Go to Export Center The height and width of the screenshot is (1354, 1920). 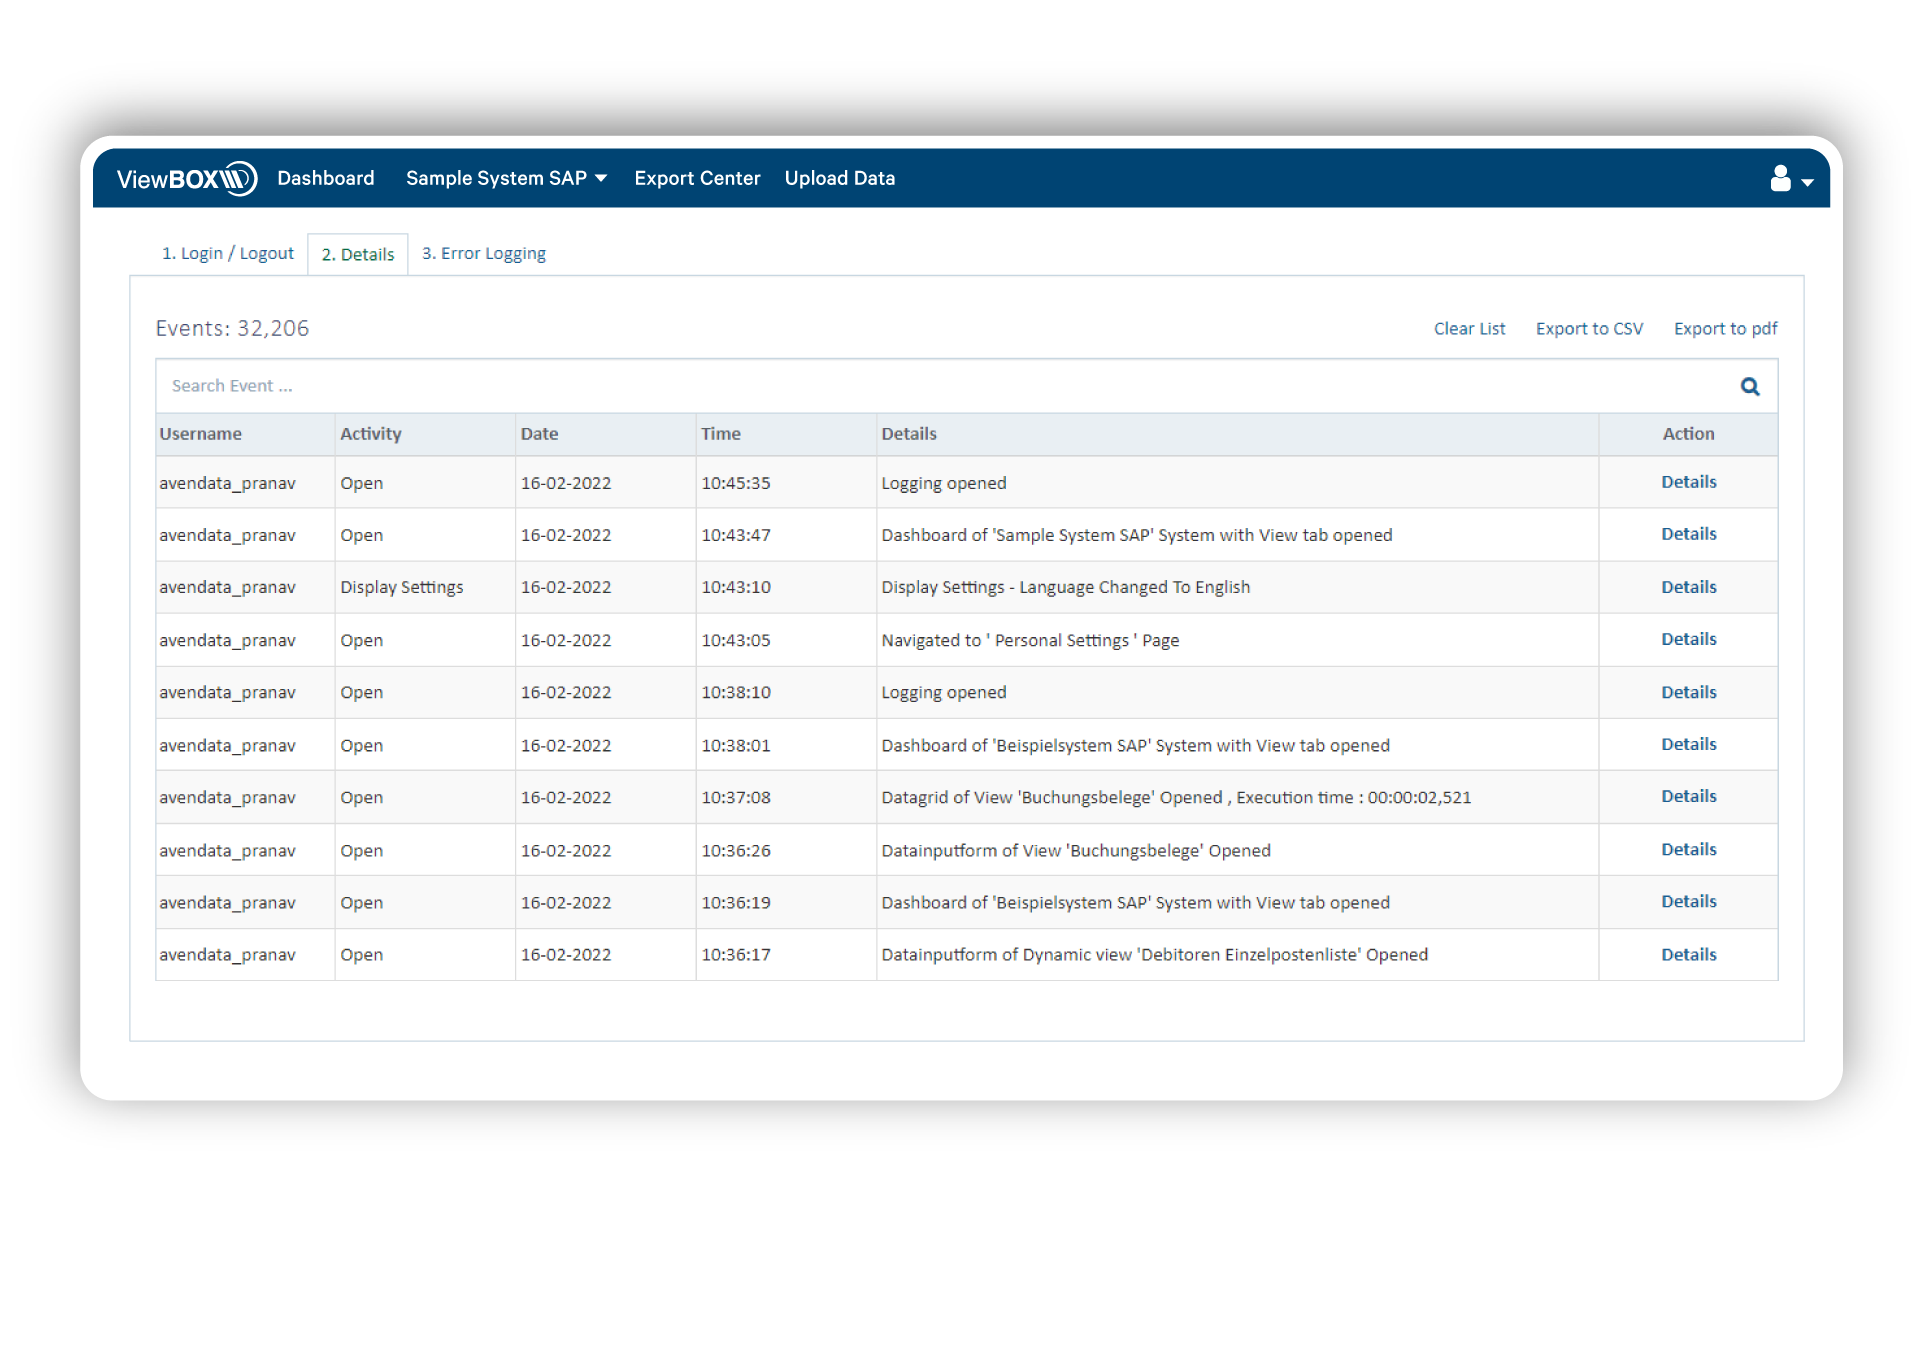[x=697, y=179]
